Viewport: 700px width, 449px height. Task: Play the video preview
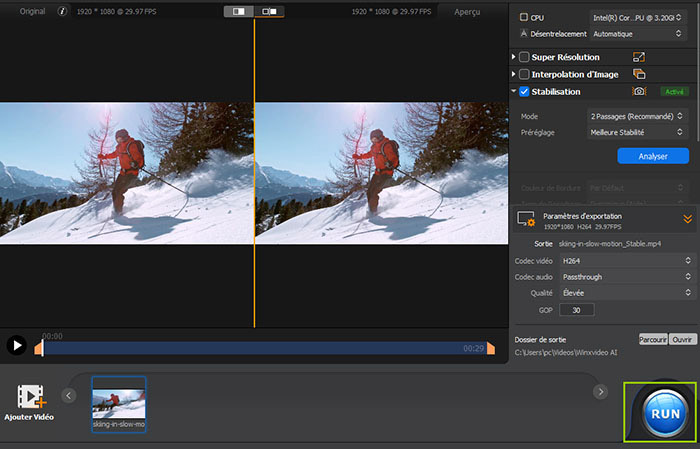pyautogui.click(x=17, y=345)
